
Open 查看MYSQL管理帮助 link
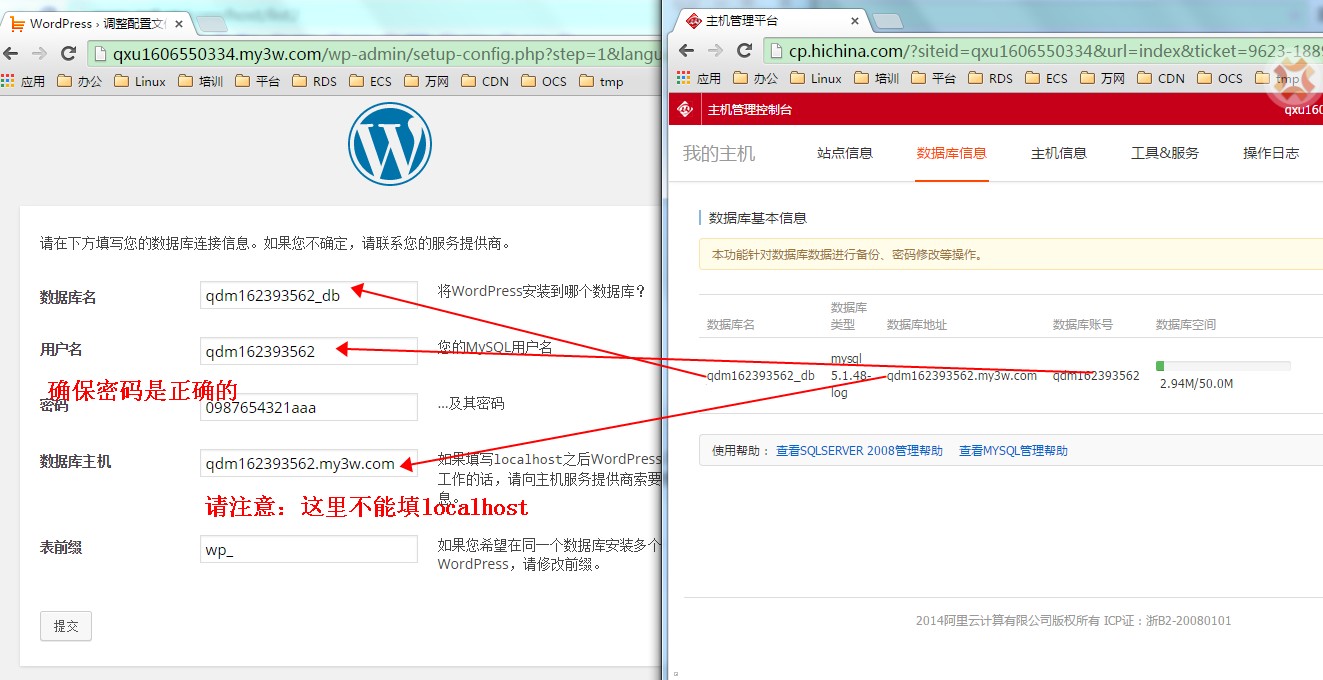click(1013, 451)
